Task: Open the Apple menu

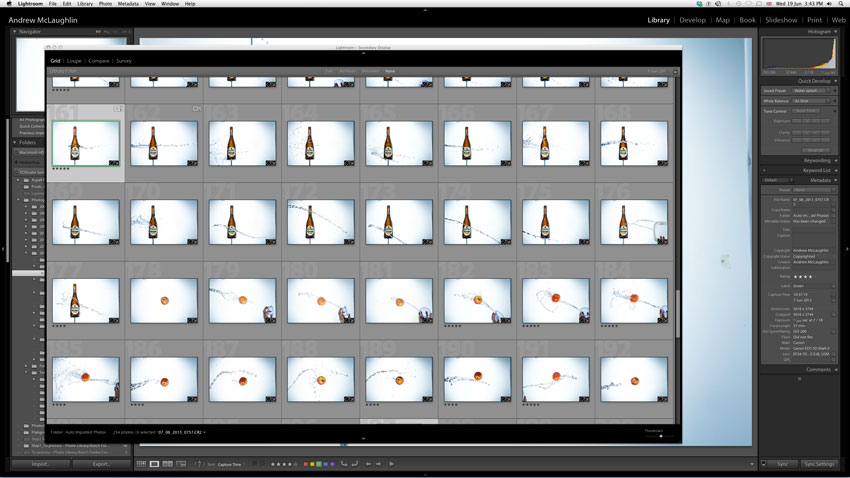Action: point(9,4)
